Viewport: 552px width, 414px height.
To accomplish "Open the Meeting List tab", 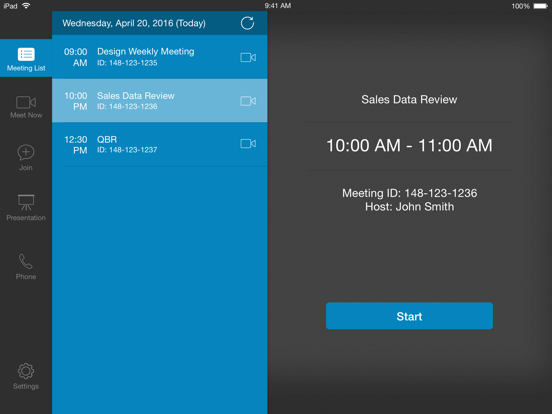I will [x=26, y=58].
